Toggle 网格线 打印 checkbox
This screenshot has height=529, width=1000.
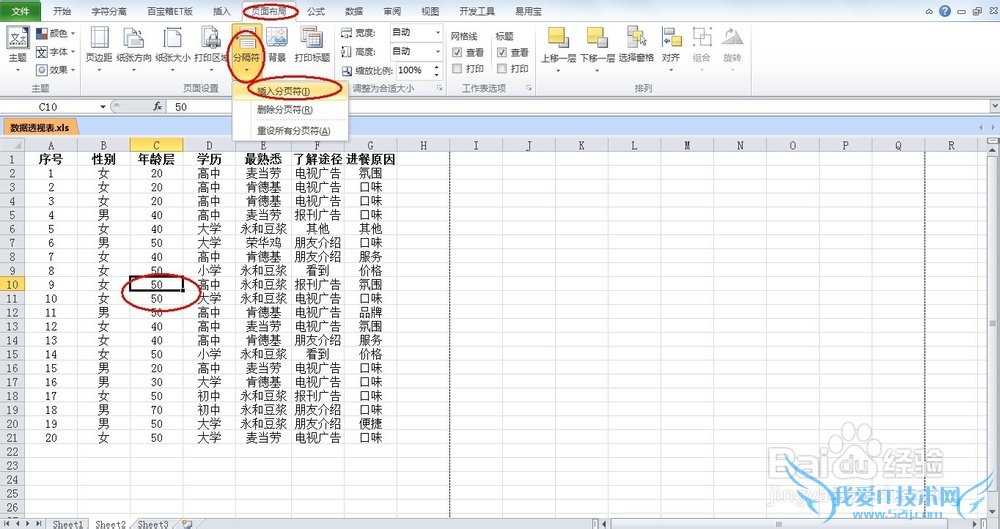[457, 68]
